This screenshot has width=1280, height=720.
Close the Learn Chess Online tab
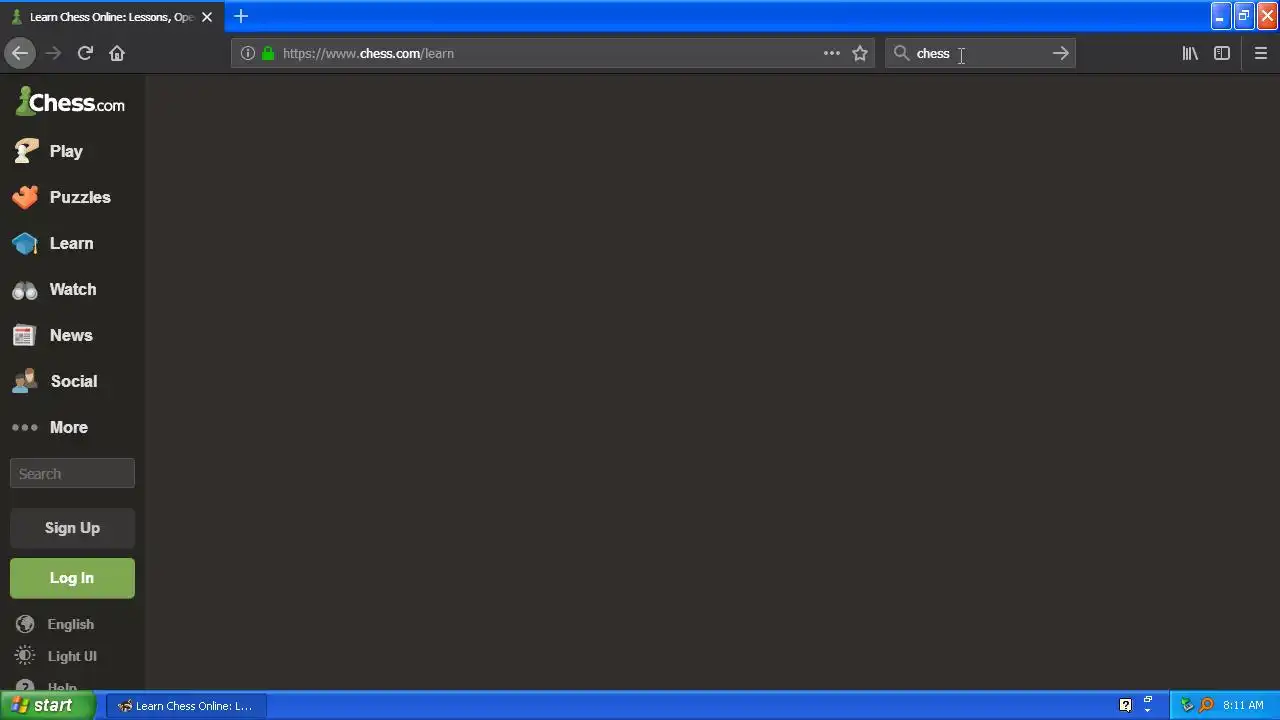tap(207, 17)
